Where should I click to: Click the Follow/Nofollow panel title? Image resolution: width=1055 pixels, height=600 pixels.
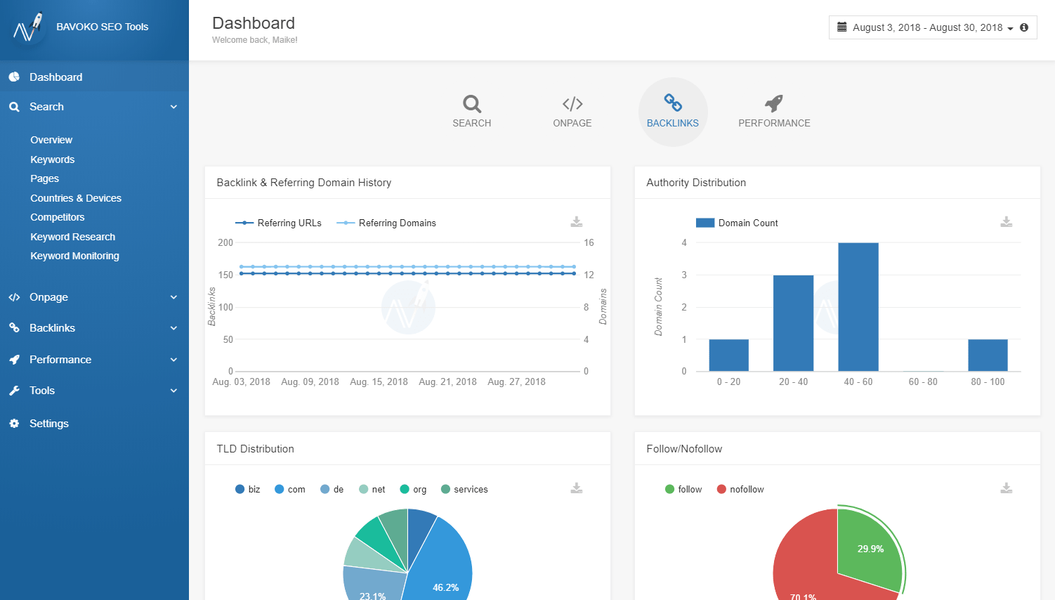pyautogui.click(x=684, y=449)
